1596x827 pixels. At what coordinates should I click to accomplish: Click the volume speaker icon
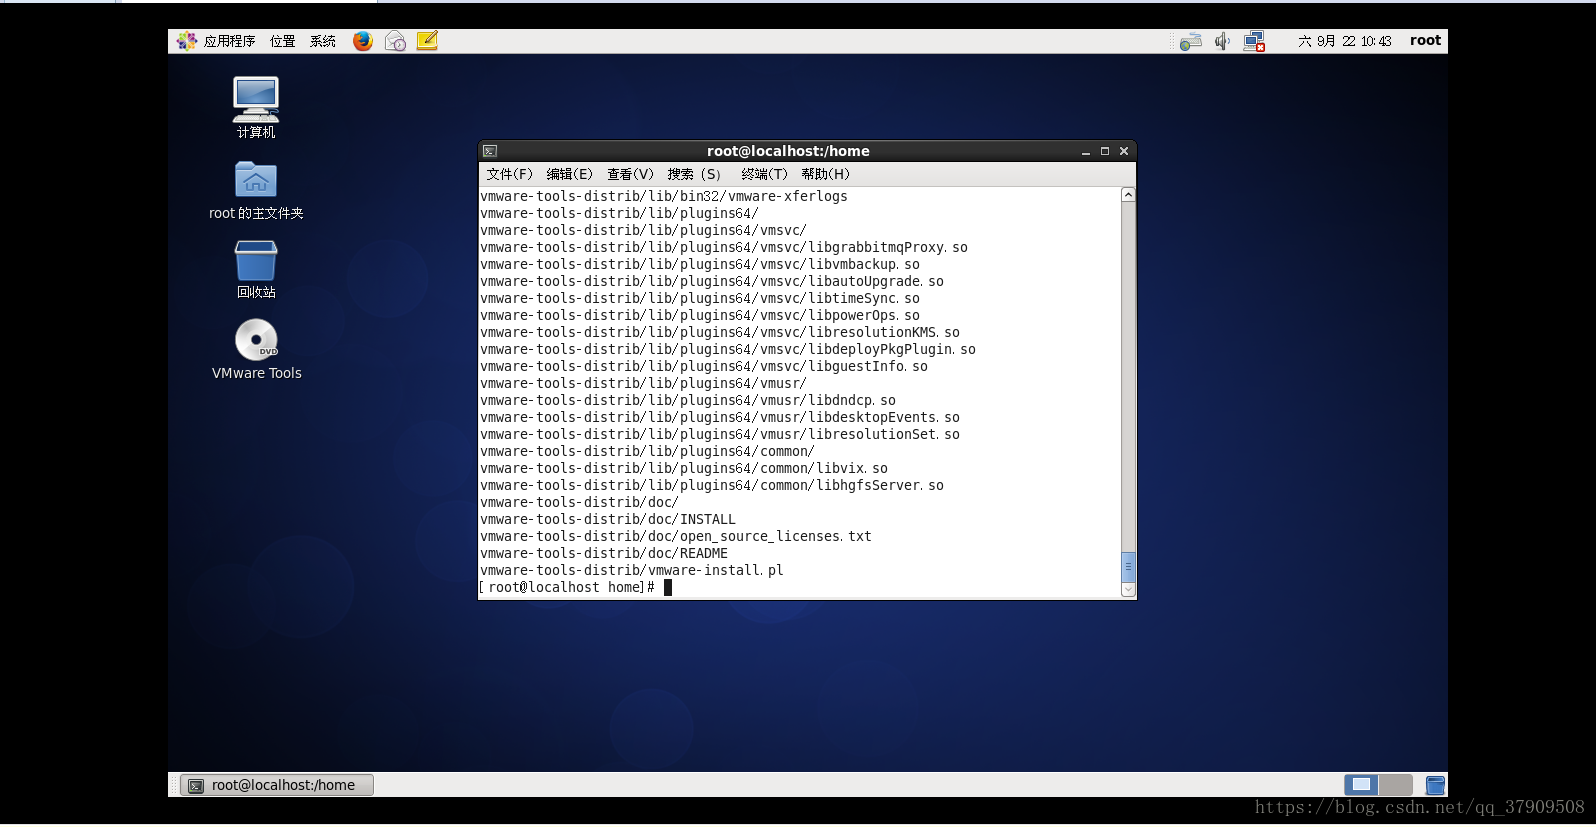1222,41
